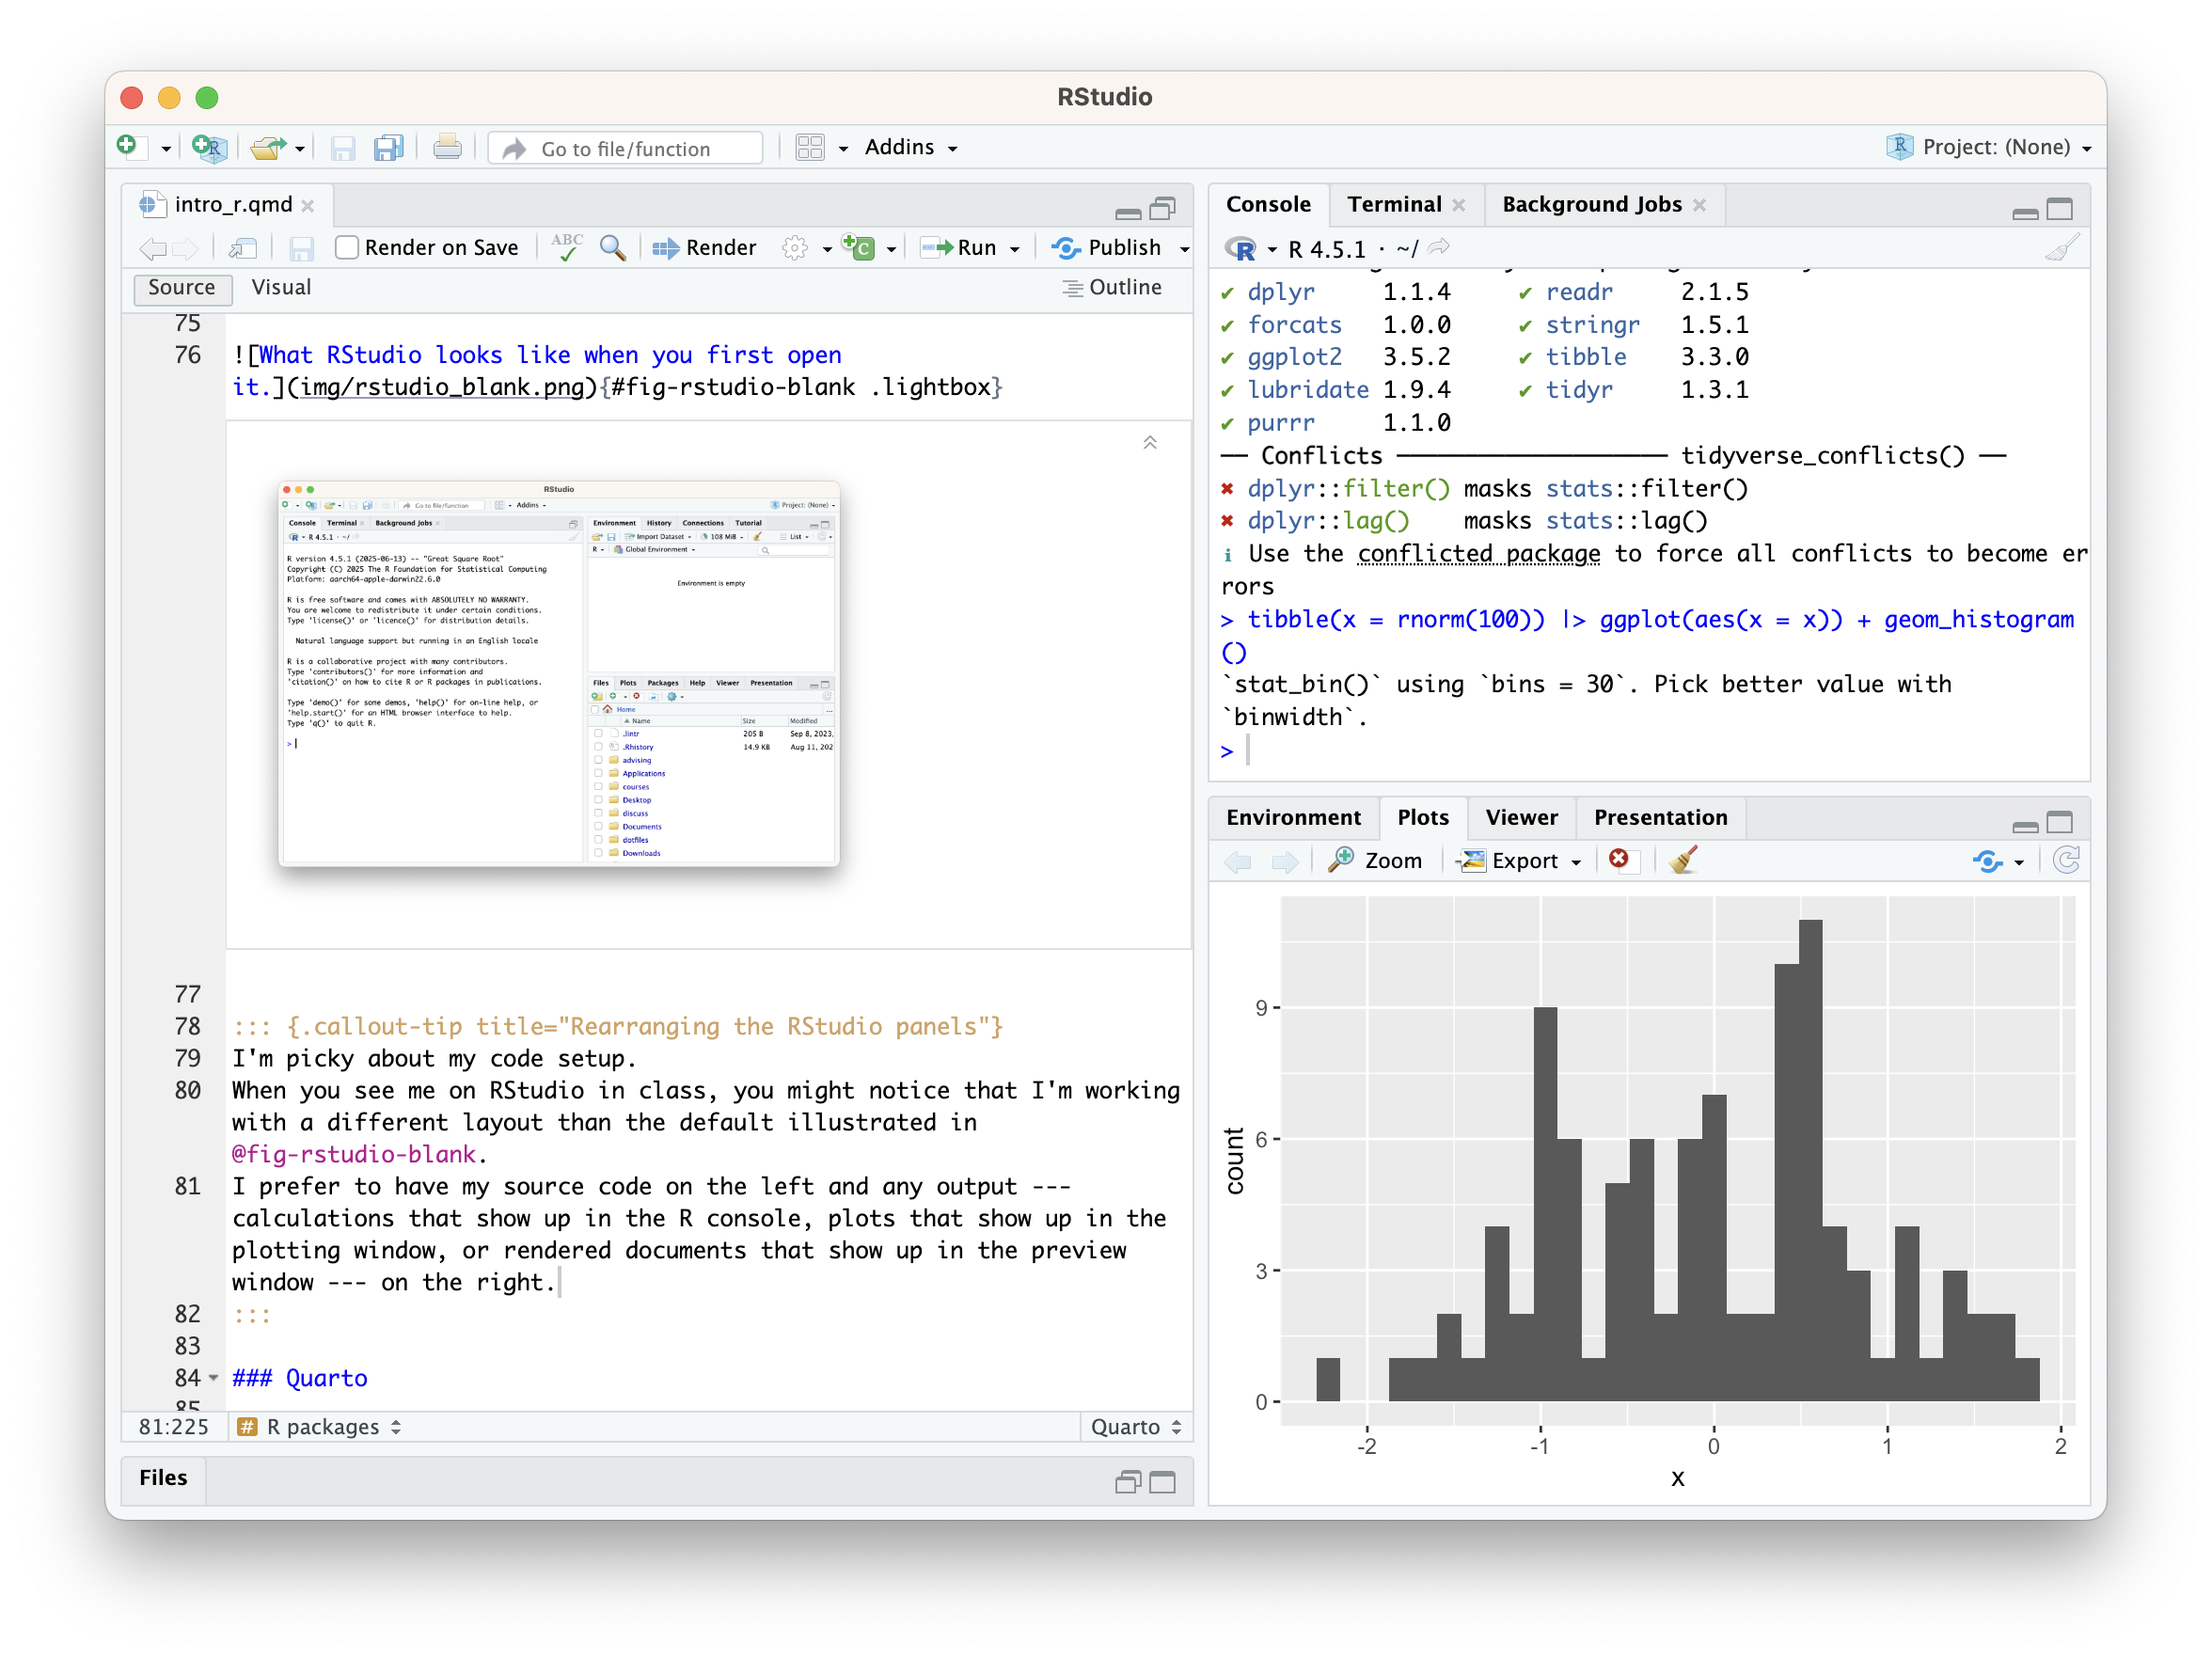Select the Terminal tab
The image size is (2212, 1659).
pos(1394,204)
